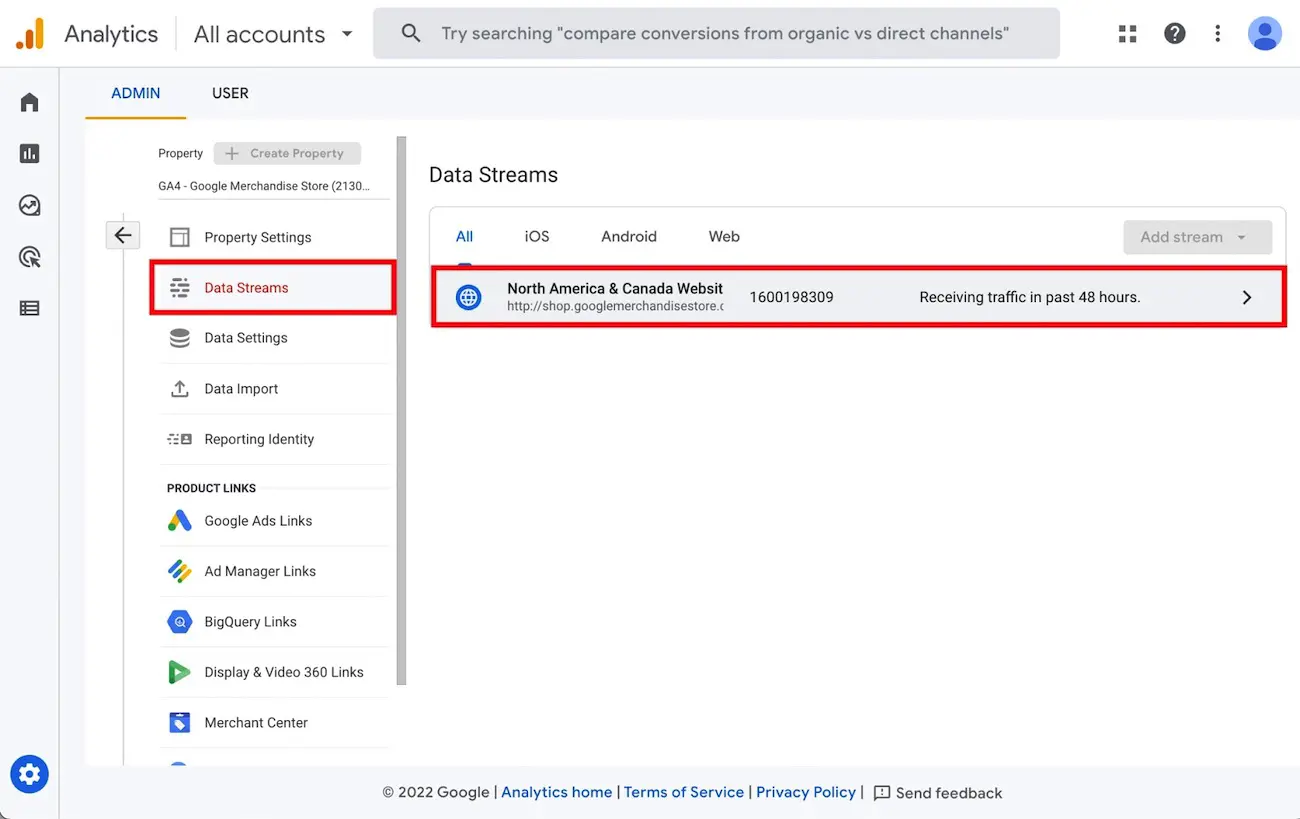Open the Explore icon in left rail
The width and height of the screenshot is (1300, 819).
coord(30,205)
